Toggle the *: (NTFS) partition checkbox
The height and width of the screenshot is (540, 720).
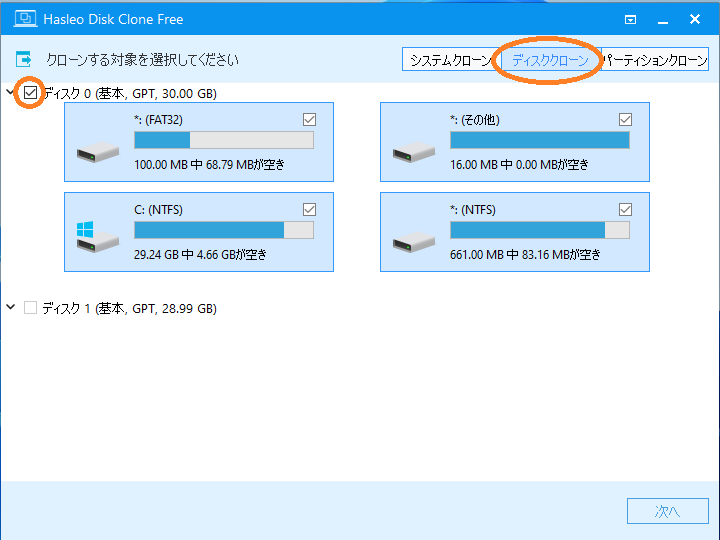tap(625, 209)
